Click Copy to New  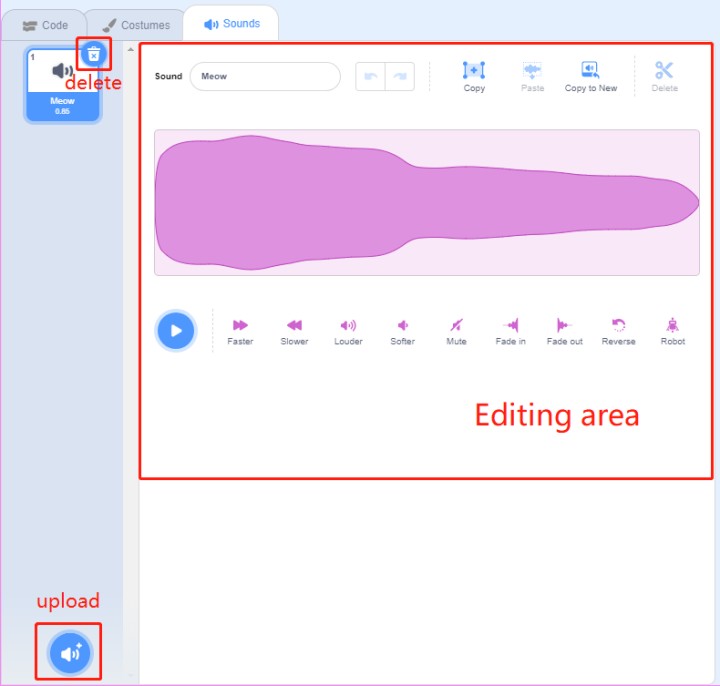pyautogui.click(x=591, y=77)
